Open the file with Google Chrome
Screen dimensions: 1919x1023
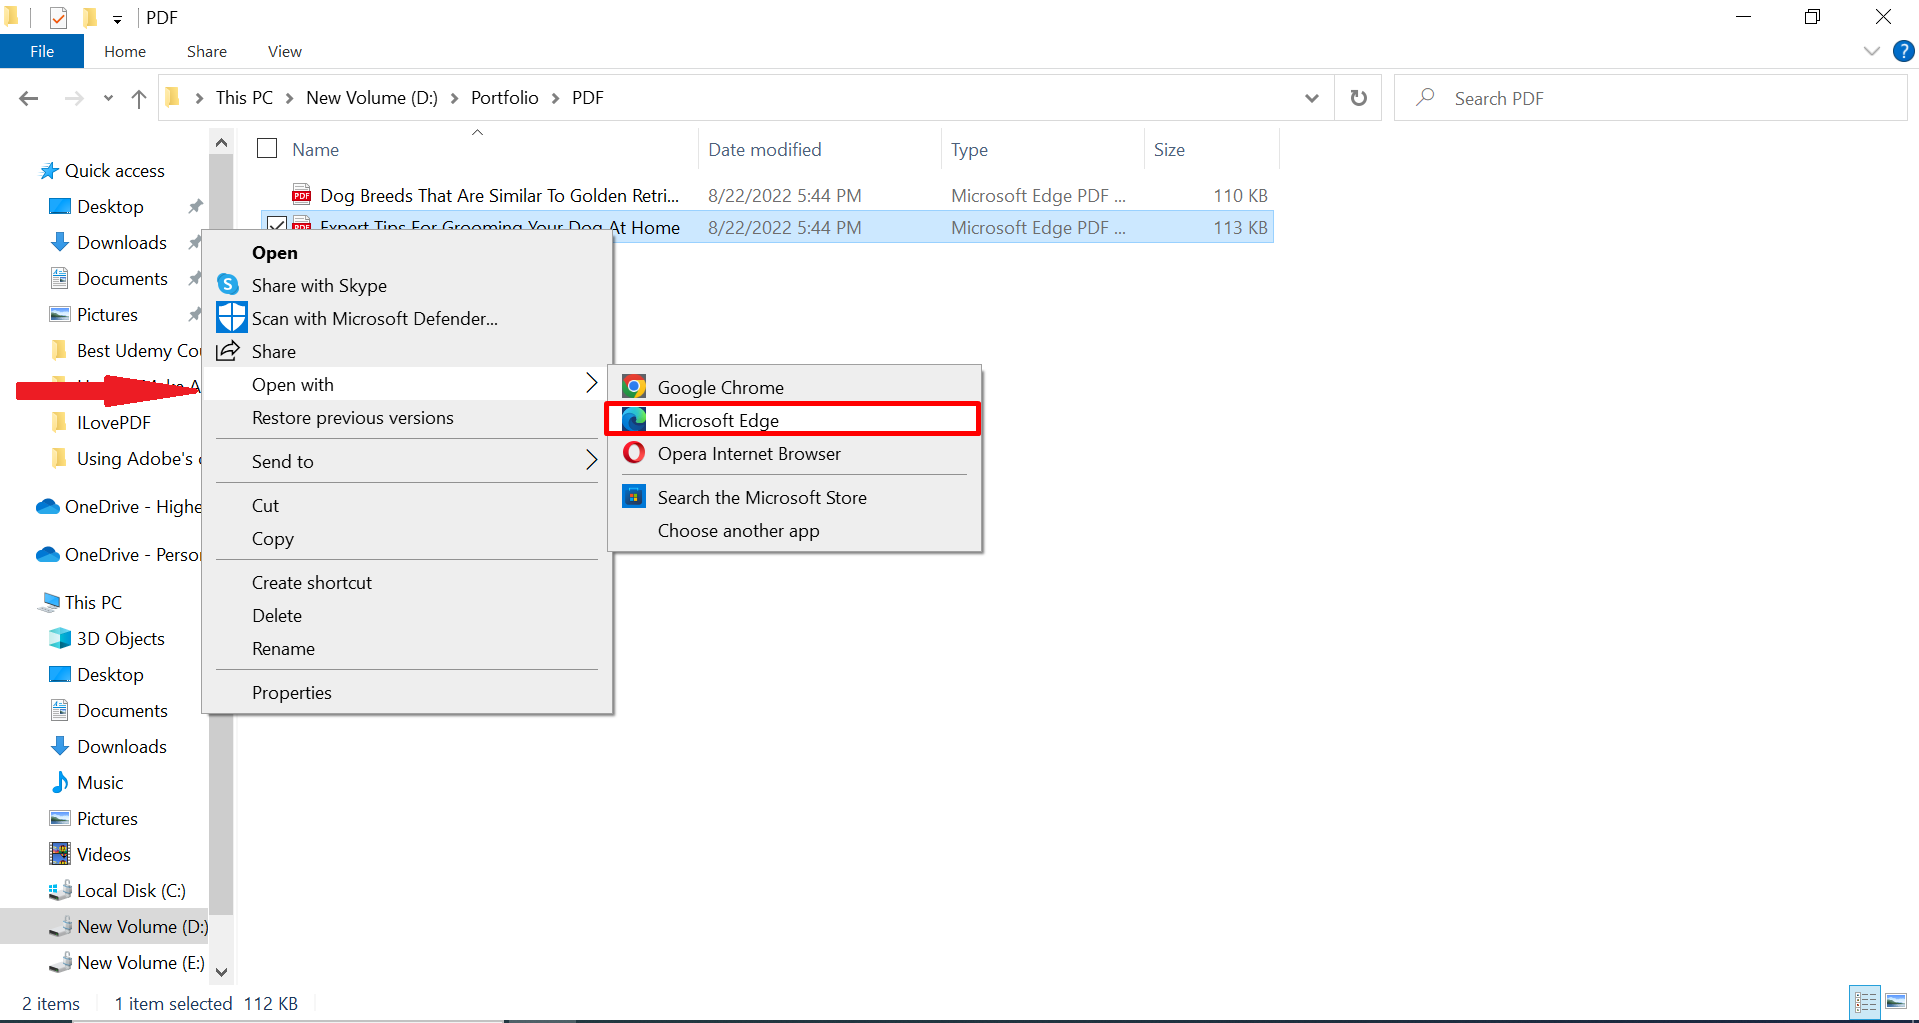[719, 386]
